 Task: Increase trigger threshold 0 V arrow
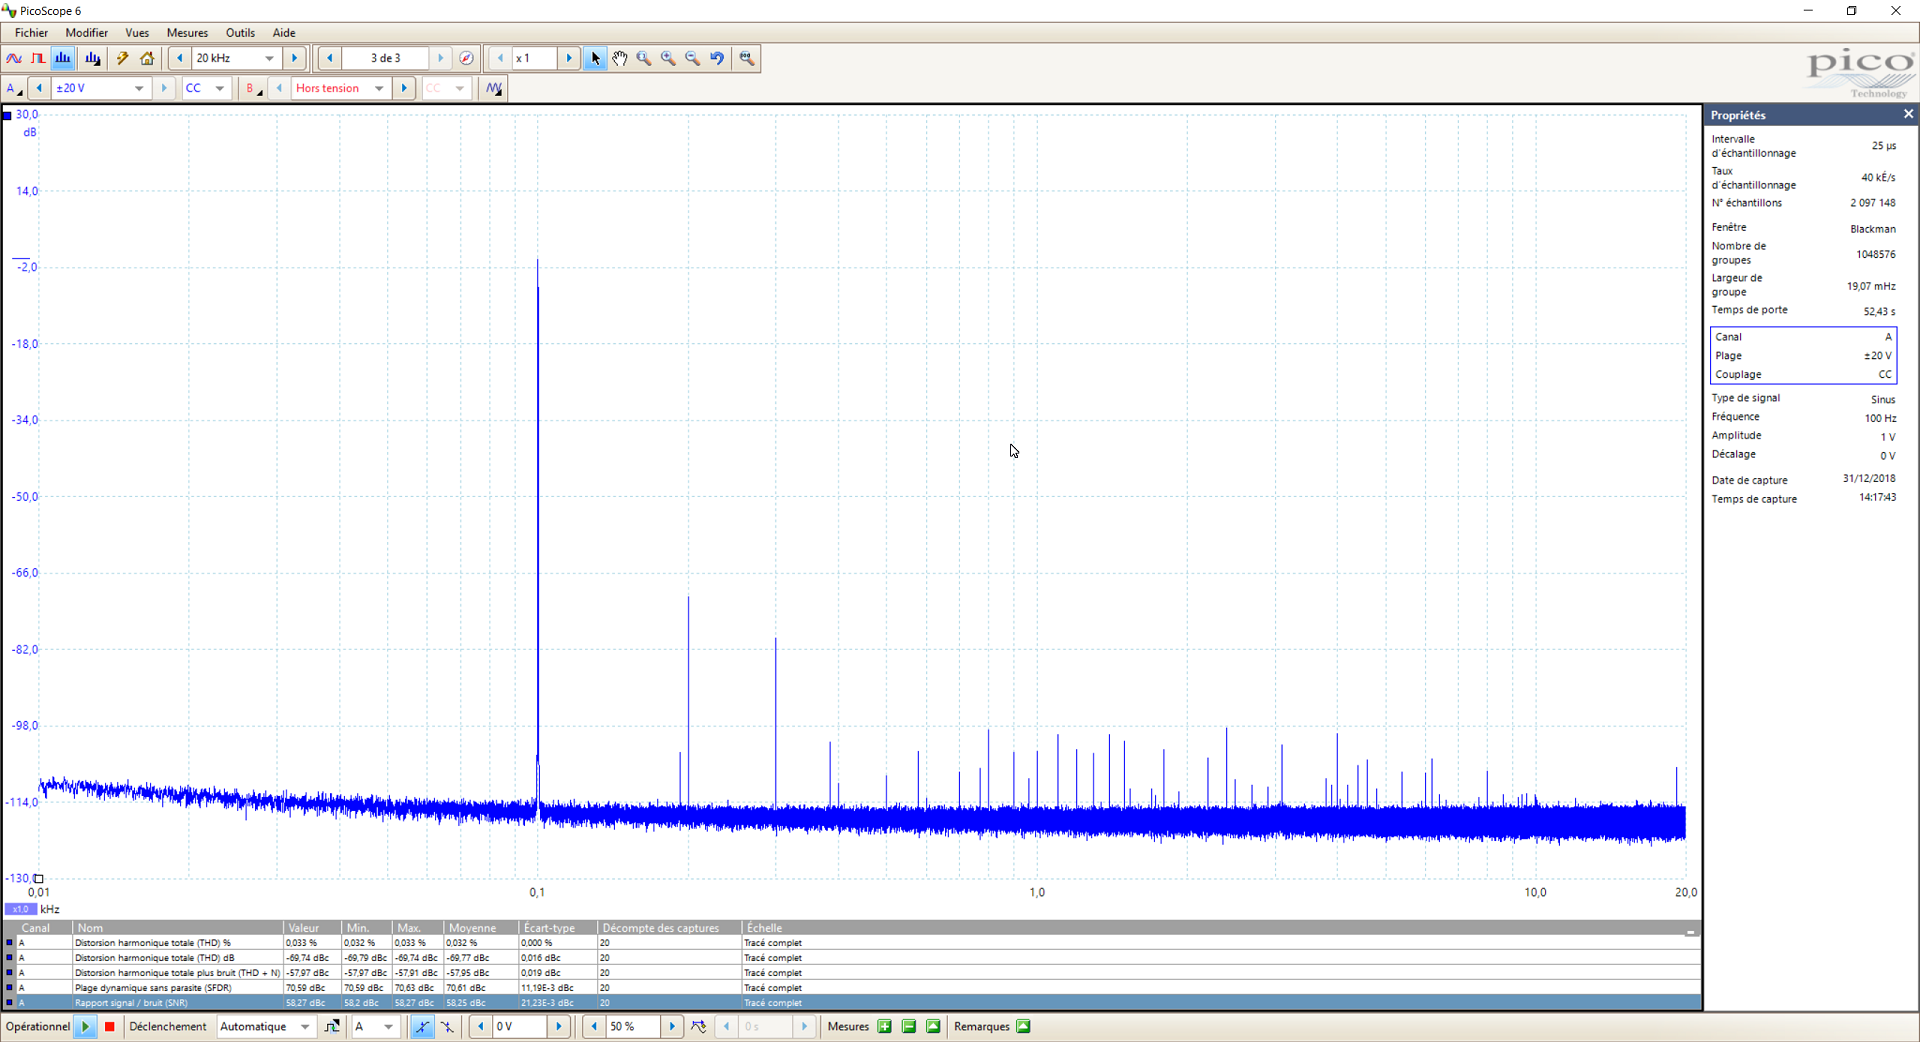[x=559, y=1026]
